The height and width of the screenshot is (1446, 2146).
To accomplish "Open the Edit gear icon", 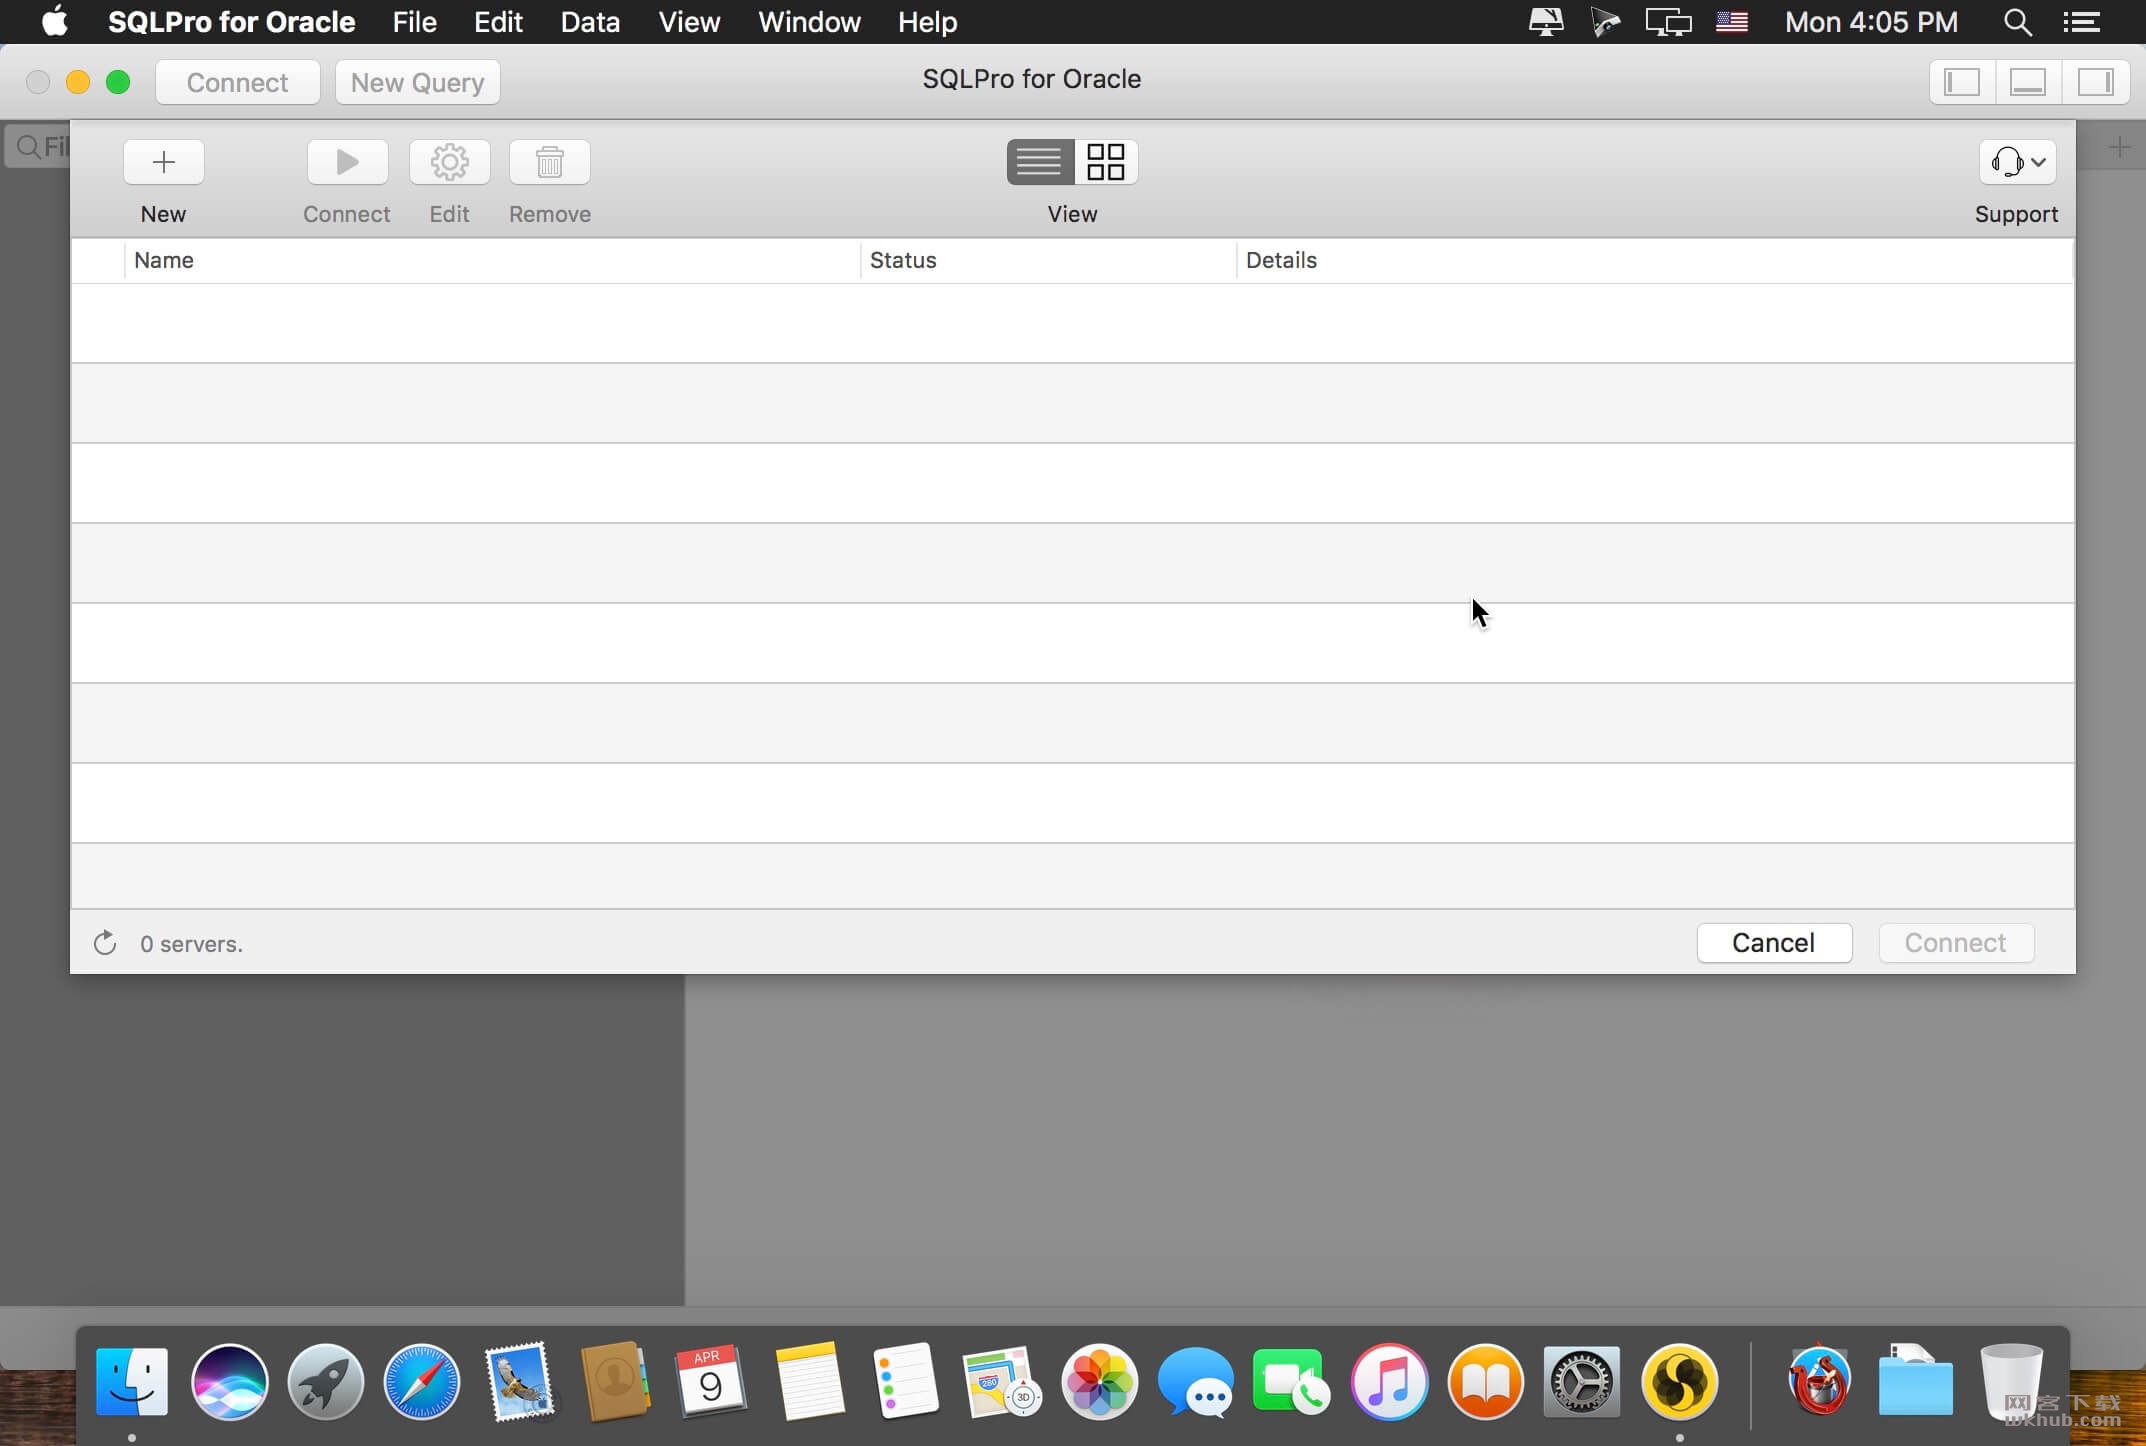I will click(450, 162).
